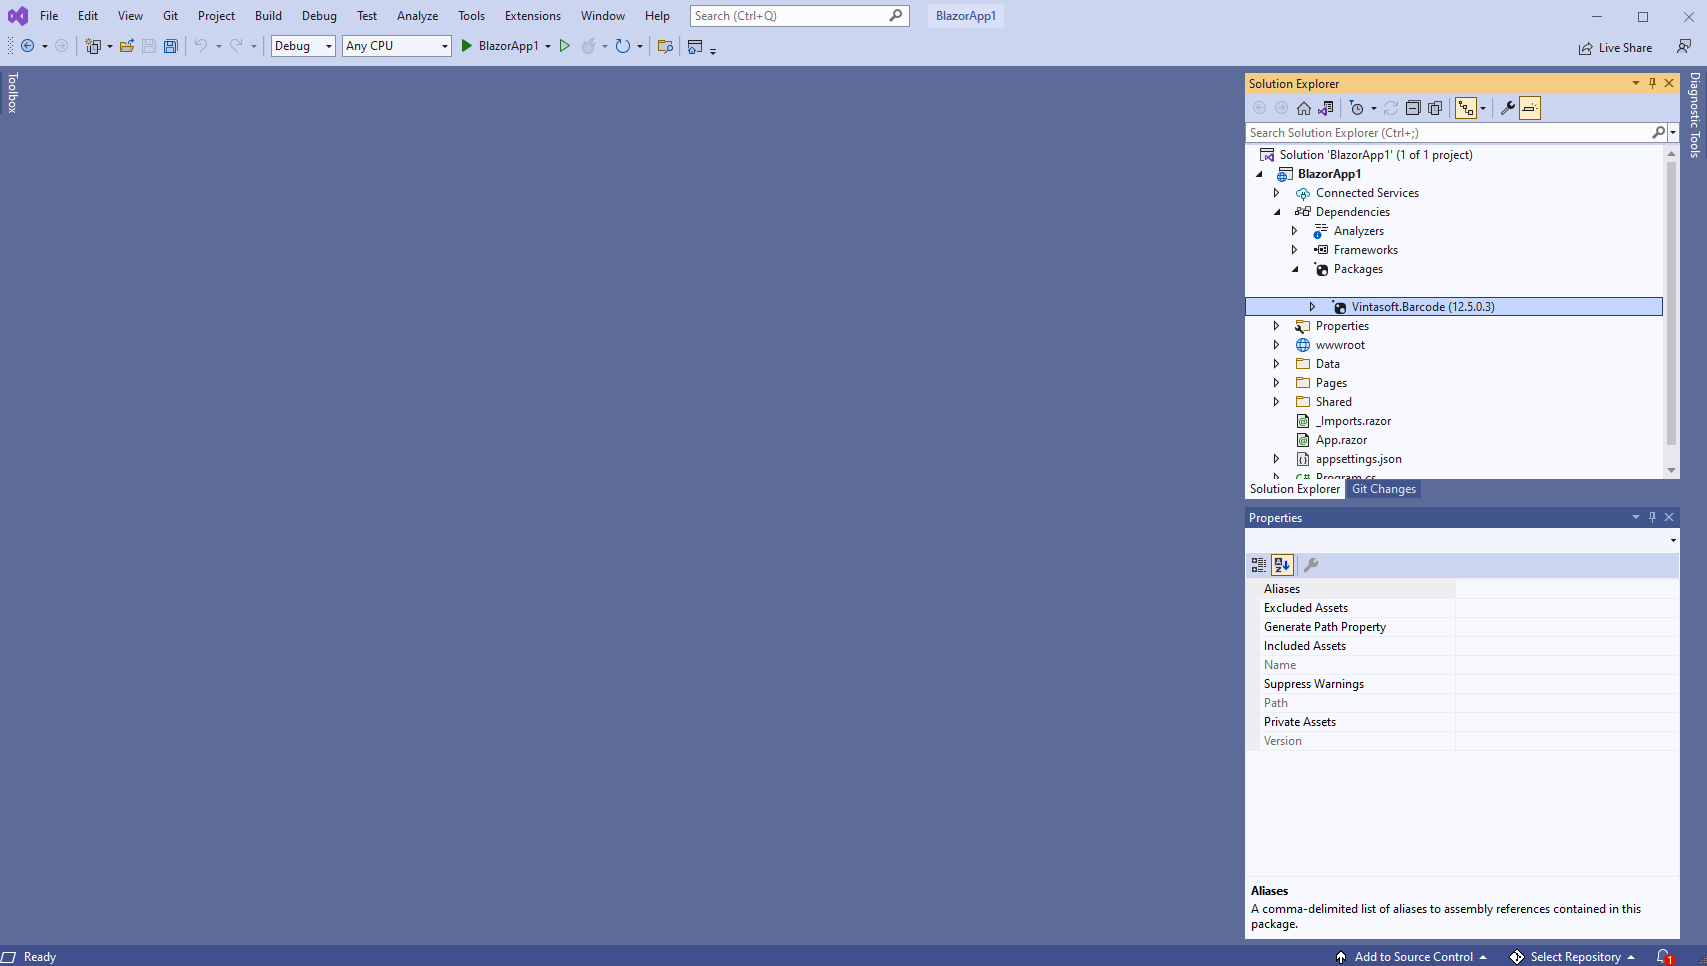Open the Extensions menu

[x=532, y=16]
